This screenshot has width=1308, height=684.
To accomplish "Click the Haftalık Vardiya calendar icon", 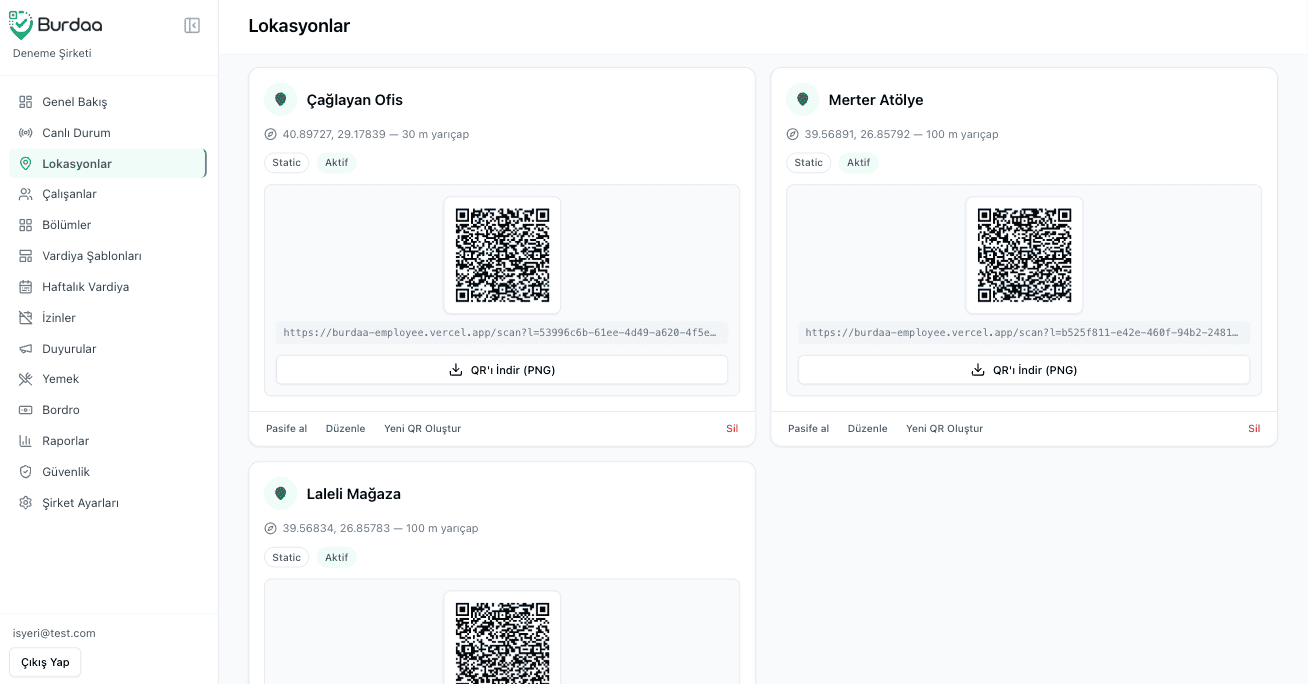I will pyautogui.click(x=26, y=287).
